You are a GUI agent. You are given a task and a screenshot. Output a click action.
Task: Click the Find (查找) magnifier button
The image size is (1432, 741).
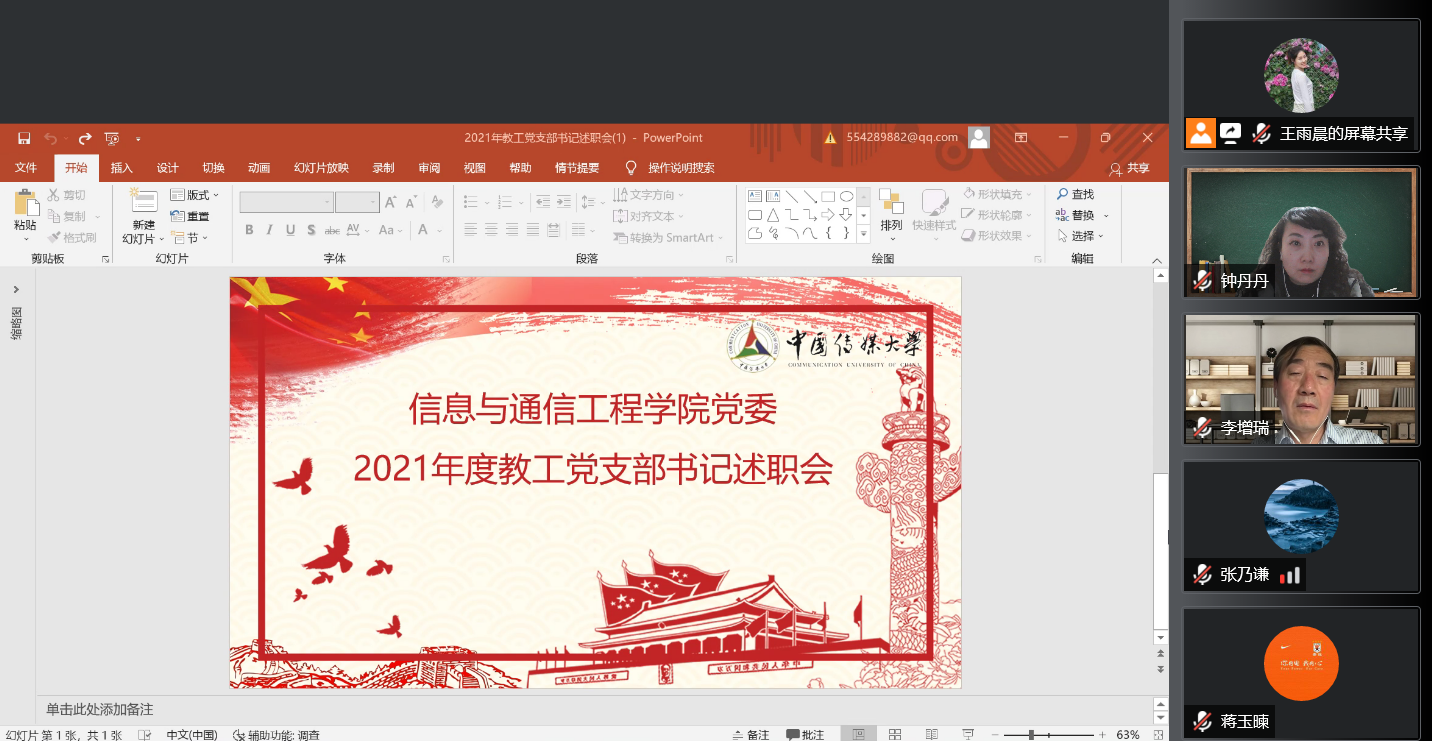[1076, 194]
